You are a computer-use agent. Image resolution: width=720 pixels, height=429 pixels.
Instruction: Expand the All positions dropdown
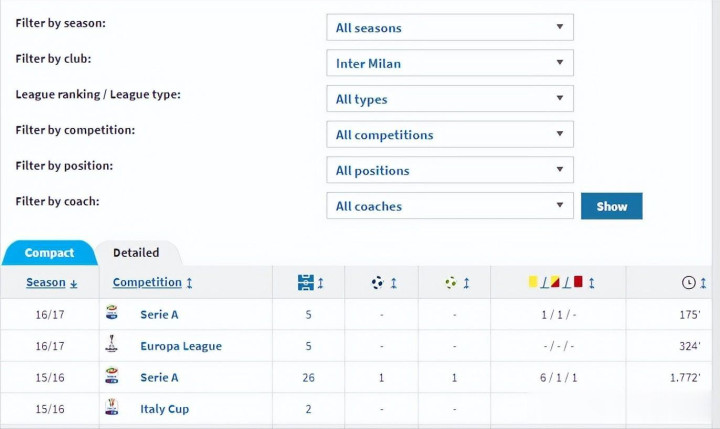coord(450,170)
